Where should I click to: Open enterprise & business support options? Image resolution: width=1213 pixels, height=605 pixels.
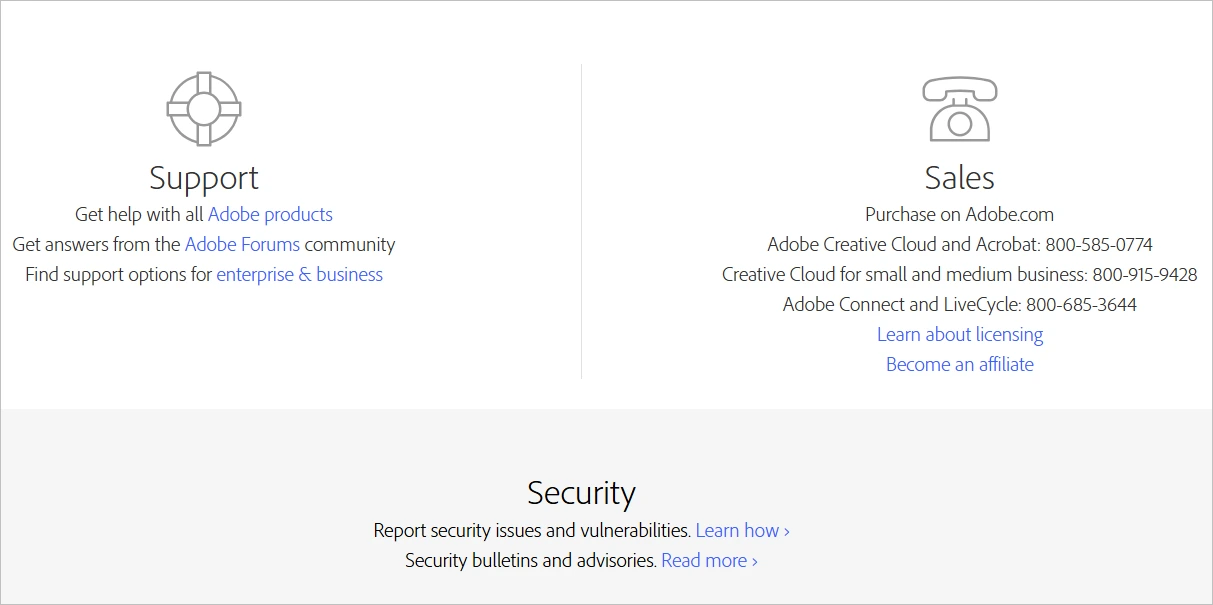click(300, 274)
